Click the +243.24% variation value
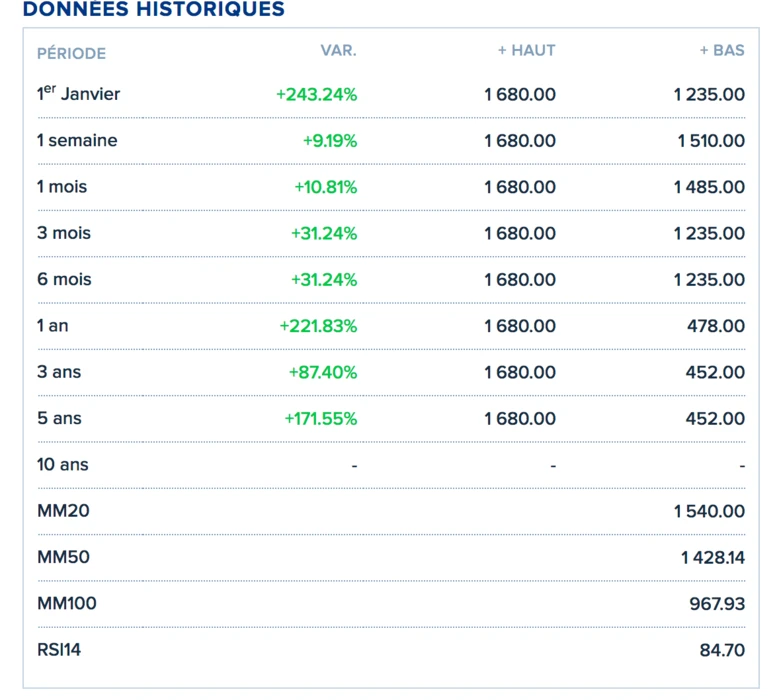The width and height of the screenshot is (779, 700). click(316, 95)
